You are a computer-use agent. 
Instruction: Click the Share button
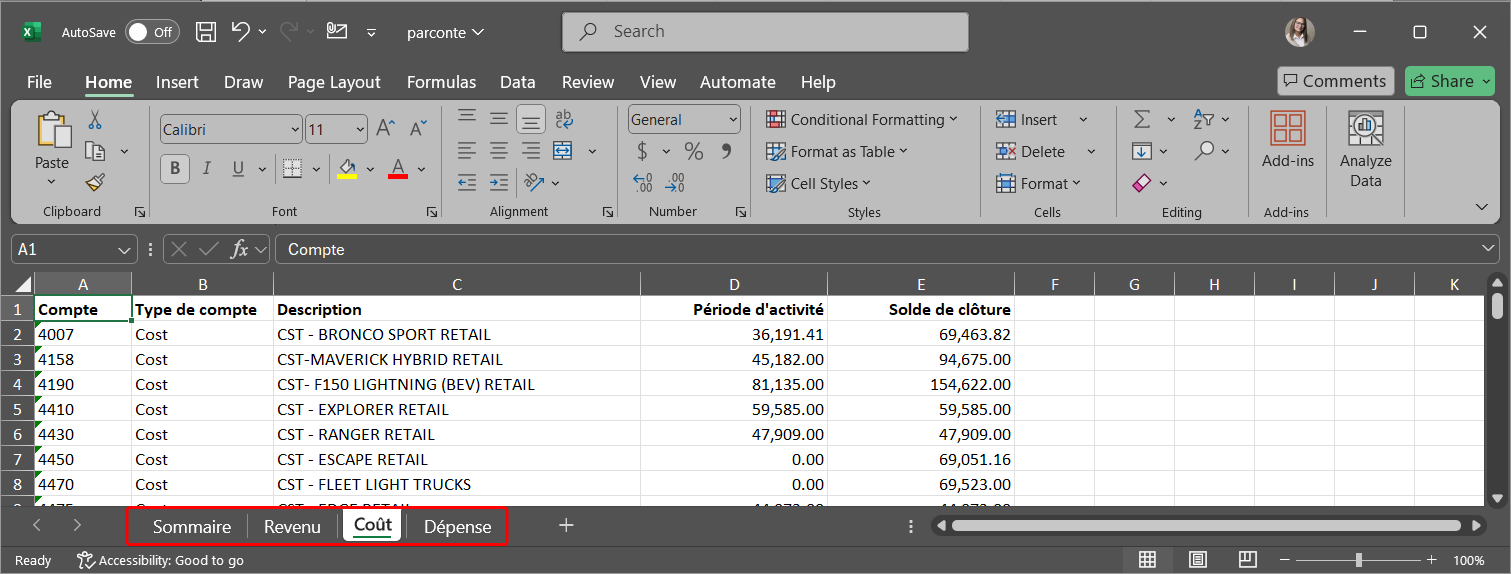click(x=1449, y=81)
